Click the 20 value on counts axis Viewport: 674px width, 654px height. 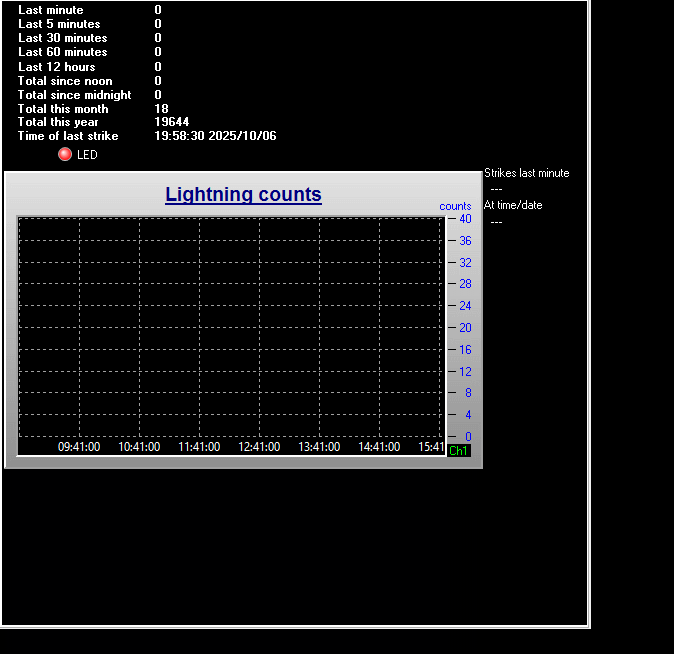[x=465, y=328]
